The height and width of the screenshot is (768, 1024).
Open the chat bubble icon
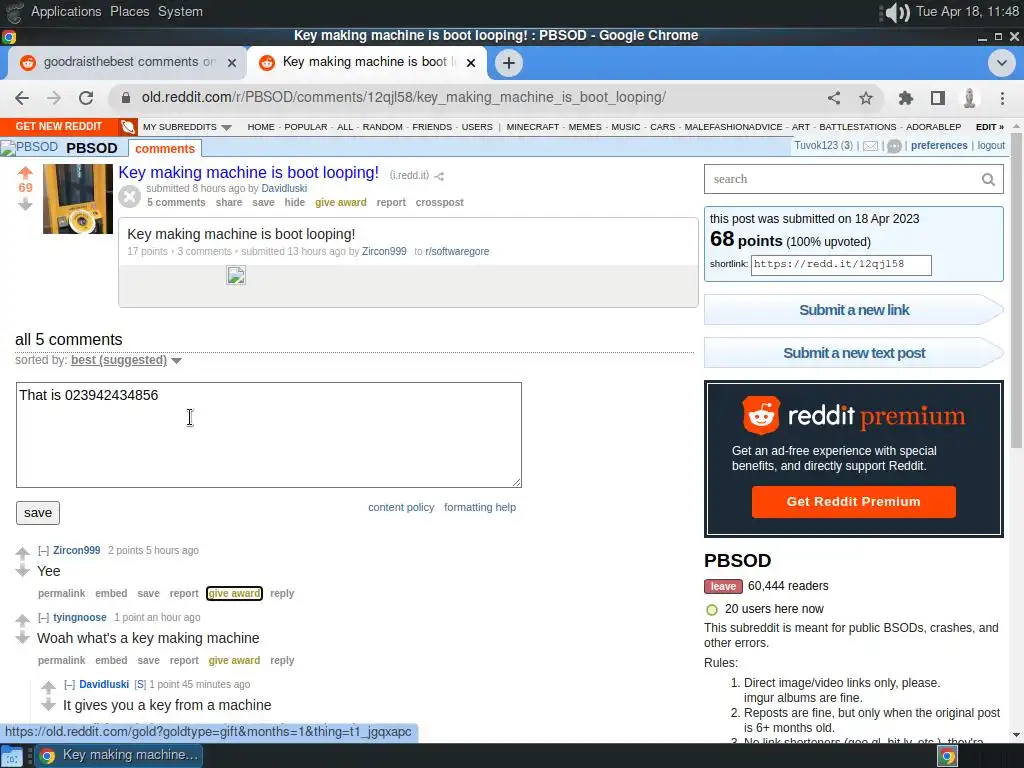coord(894,146)
